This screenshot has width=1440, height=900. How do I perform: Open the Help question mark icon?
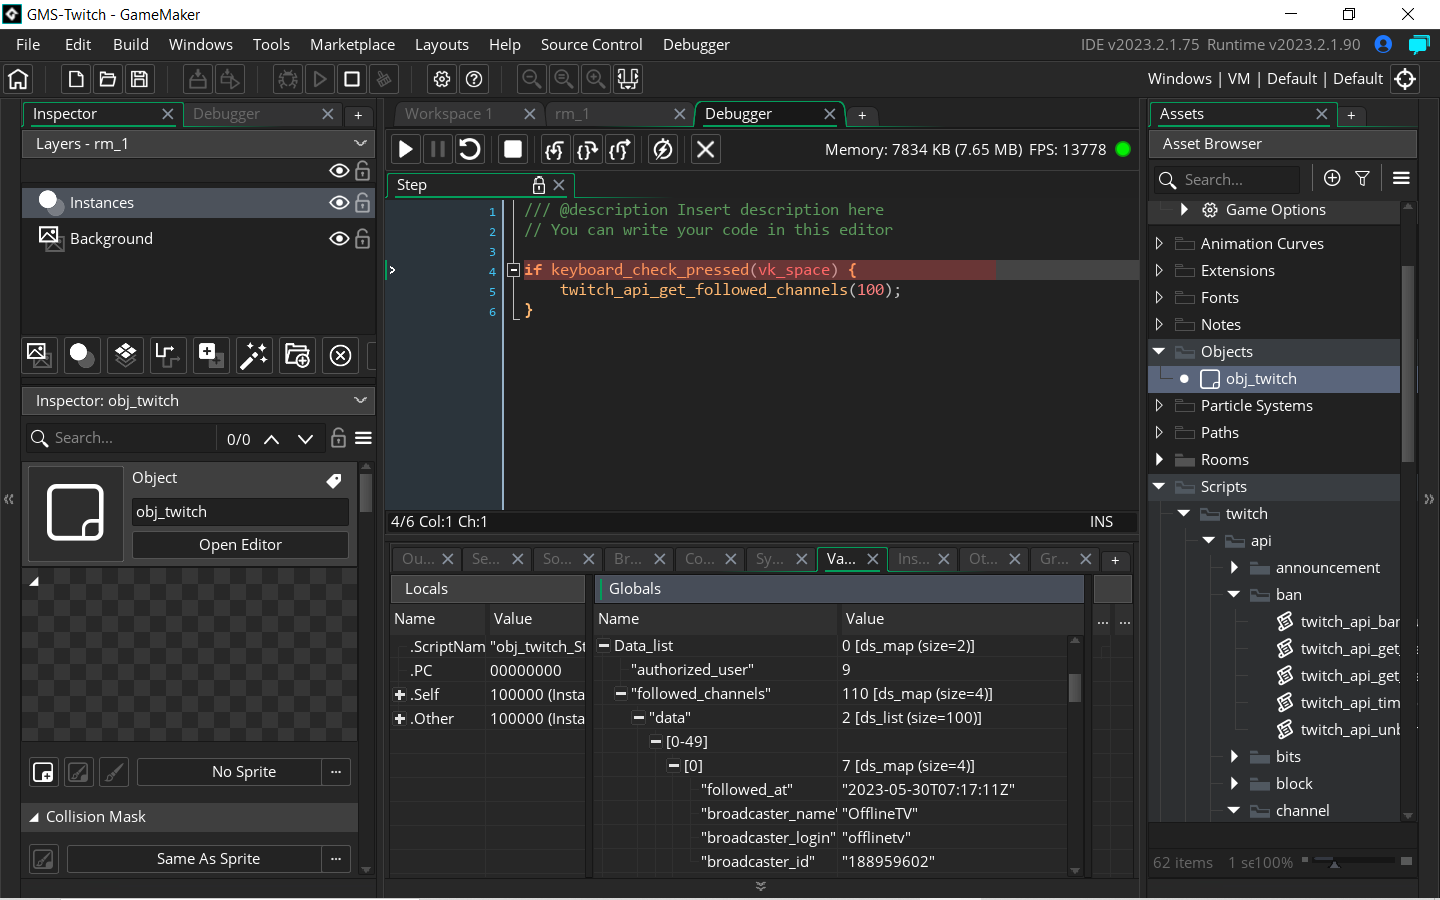(474, 79)
